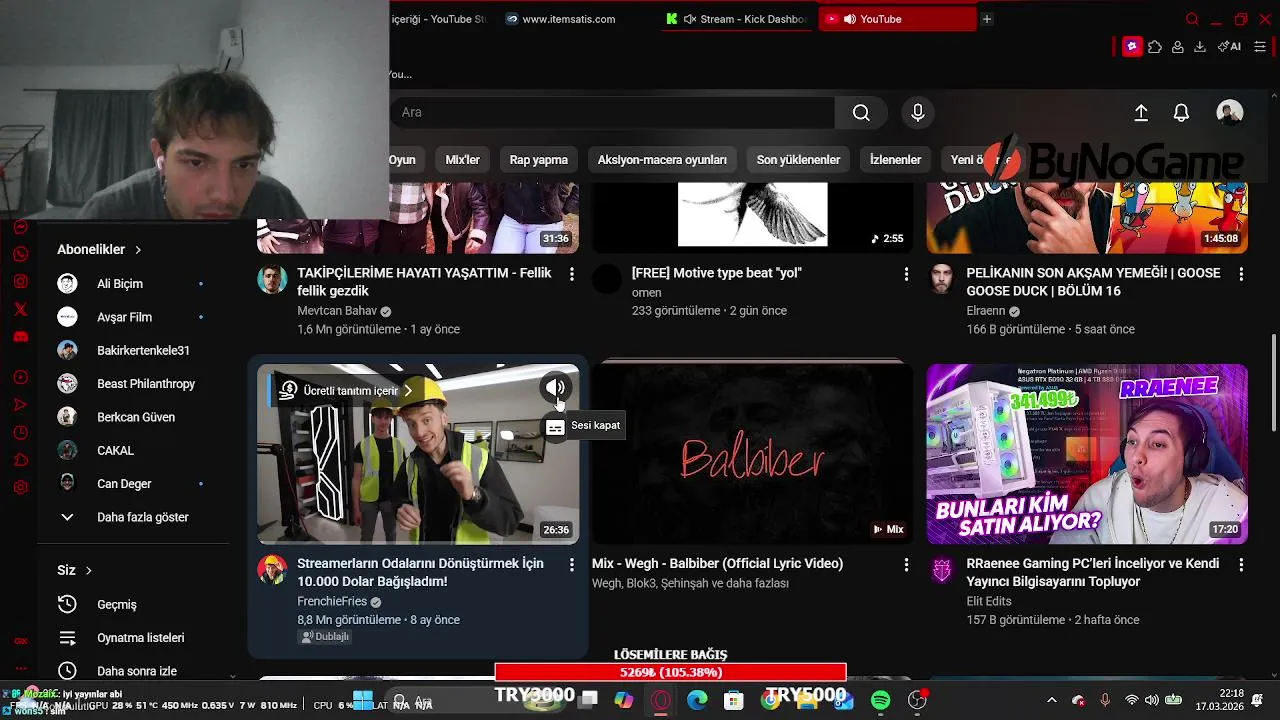Open FrenchieFries channel link
This screenshot has width=1280, height=720.
(x=331, y=602)
